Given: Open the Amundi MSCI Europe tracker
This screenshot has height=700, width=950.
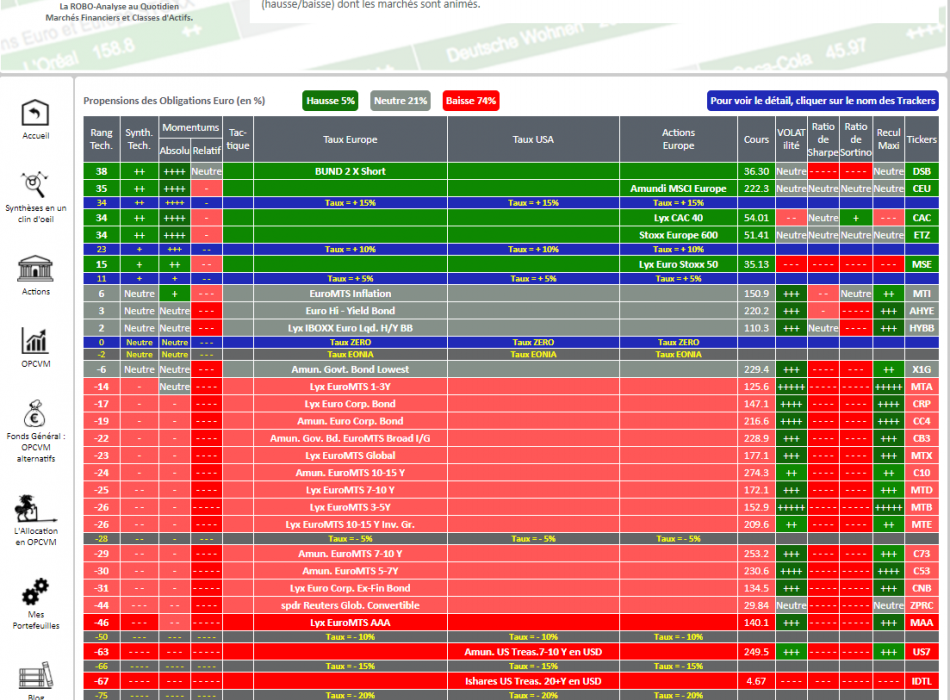Looking at the screenshot, I should (x=678, y=188).
